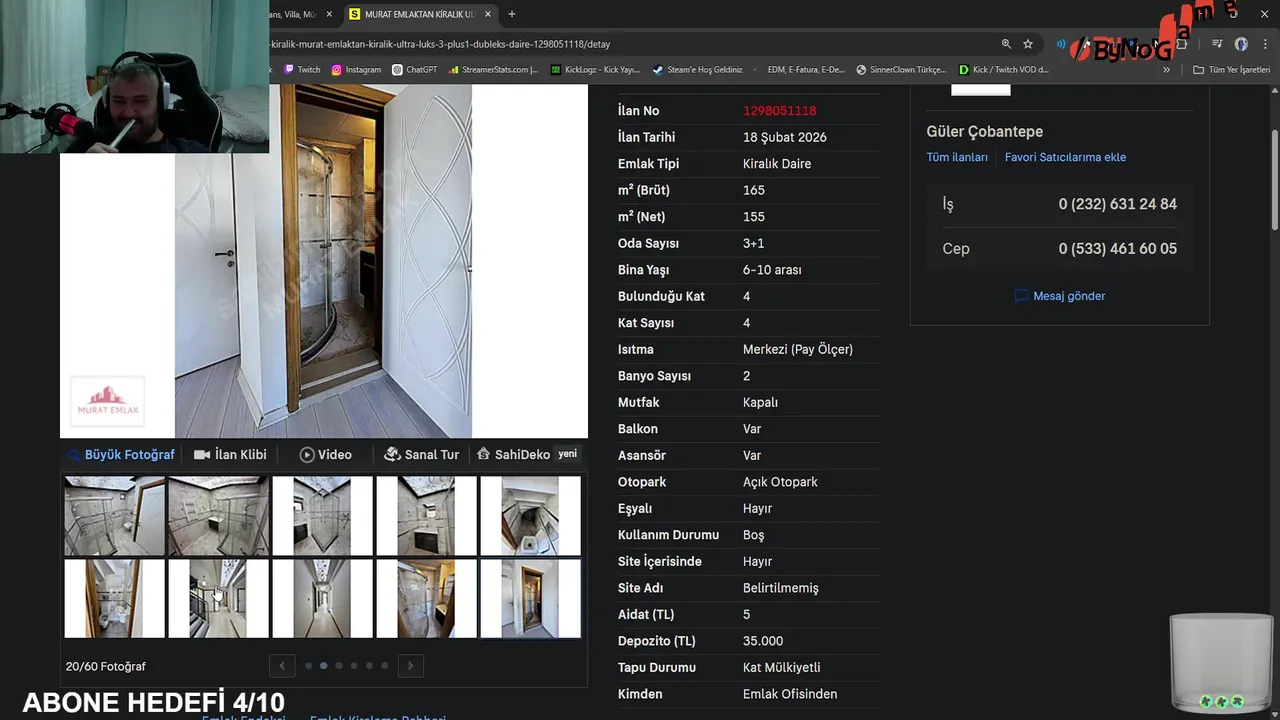Open the Video tab
1280x720 pixels.
pos(326,454)
